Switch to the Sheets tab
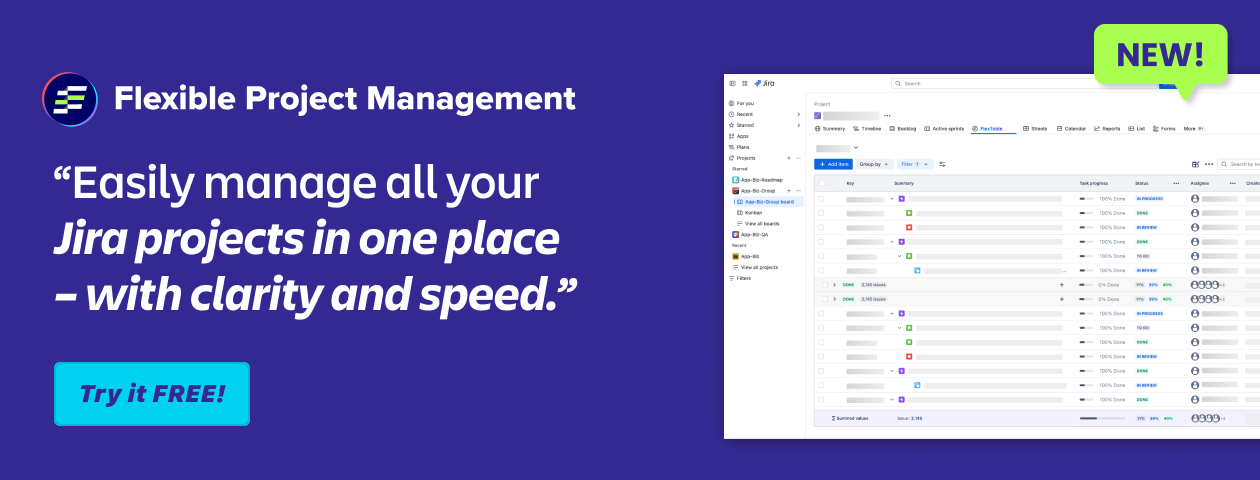 [1035, 129]
